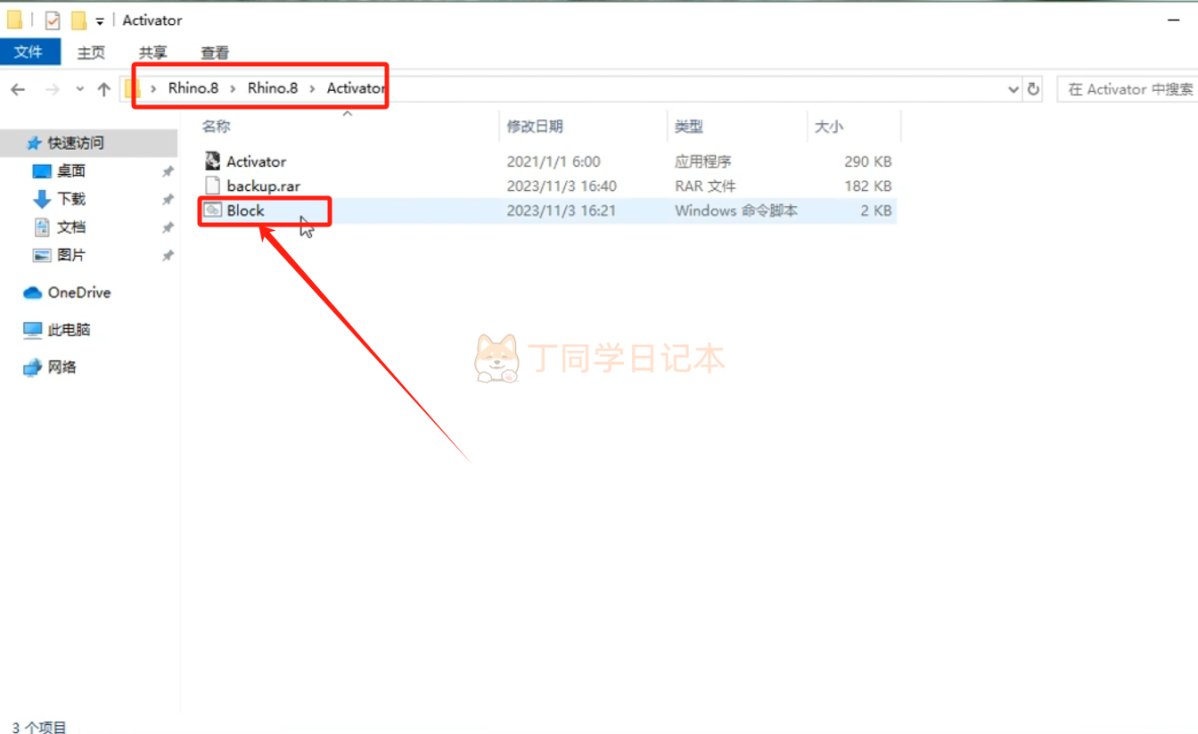This screenshot has height=734, width=1198.
Task: Refresh the current folder view
Action: [x=1033, y=89]
